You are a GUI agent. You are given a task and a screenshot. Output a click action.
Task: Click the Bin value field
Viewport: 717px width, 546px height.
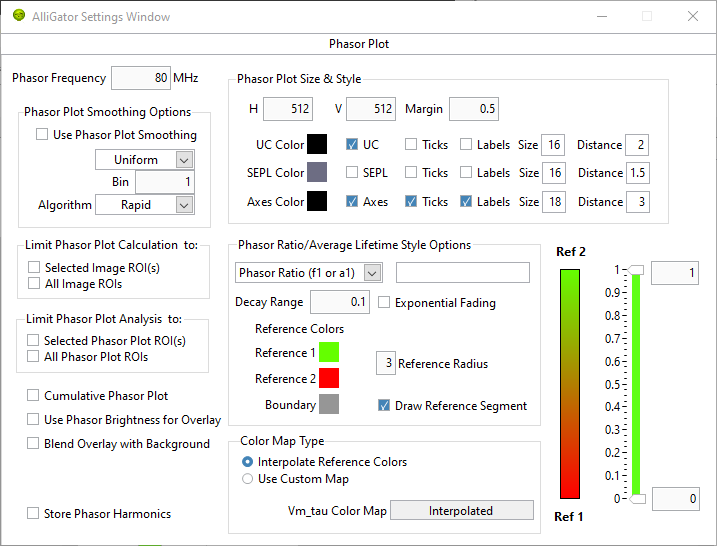(x=165, y=182)
